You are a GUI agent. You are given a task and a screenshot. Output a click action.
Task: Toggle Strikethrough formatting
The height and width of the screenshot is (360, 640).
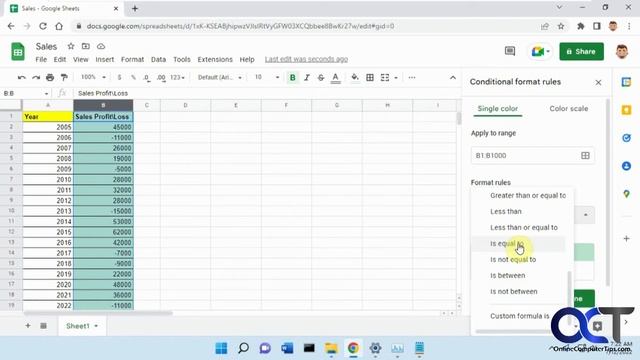point(321,78)
